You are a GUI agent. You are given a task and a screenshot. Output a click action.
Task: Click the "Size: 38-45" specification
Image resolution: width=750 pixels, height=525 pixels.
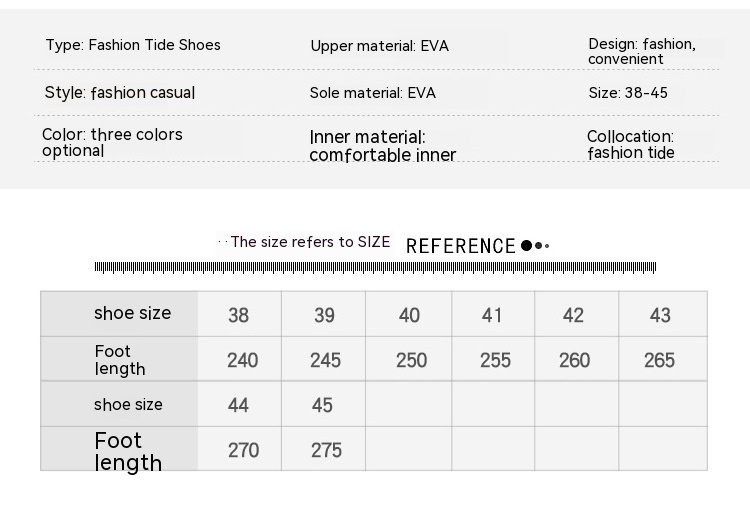pos(628,93)
